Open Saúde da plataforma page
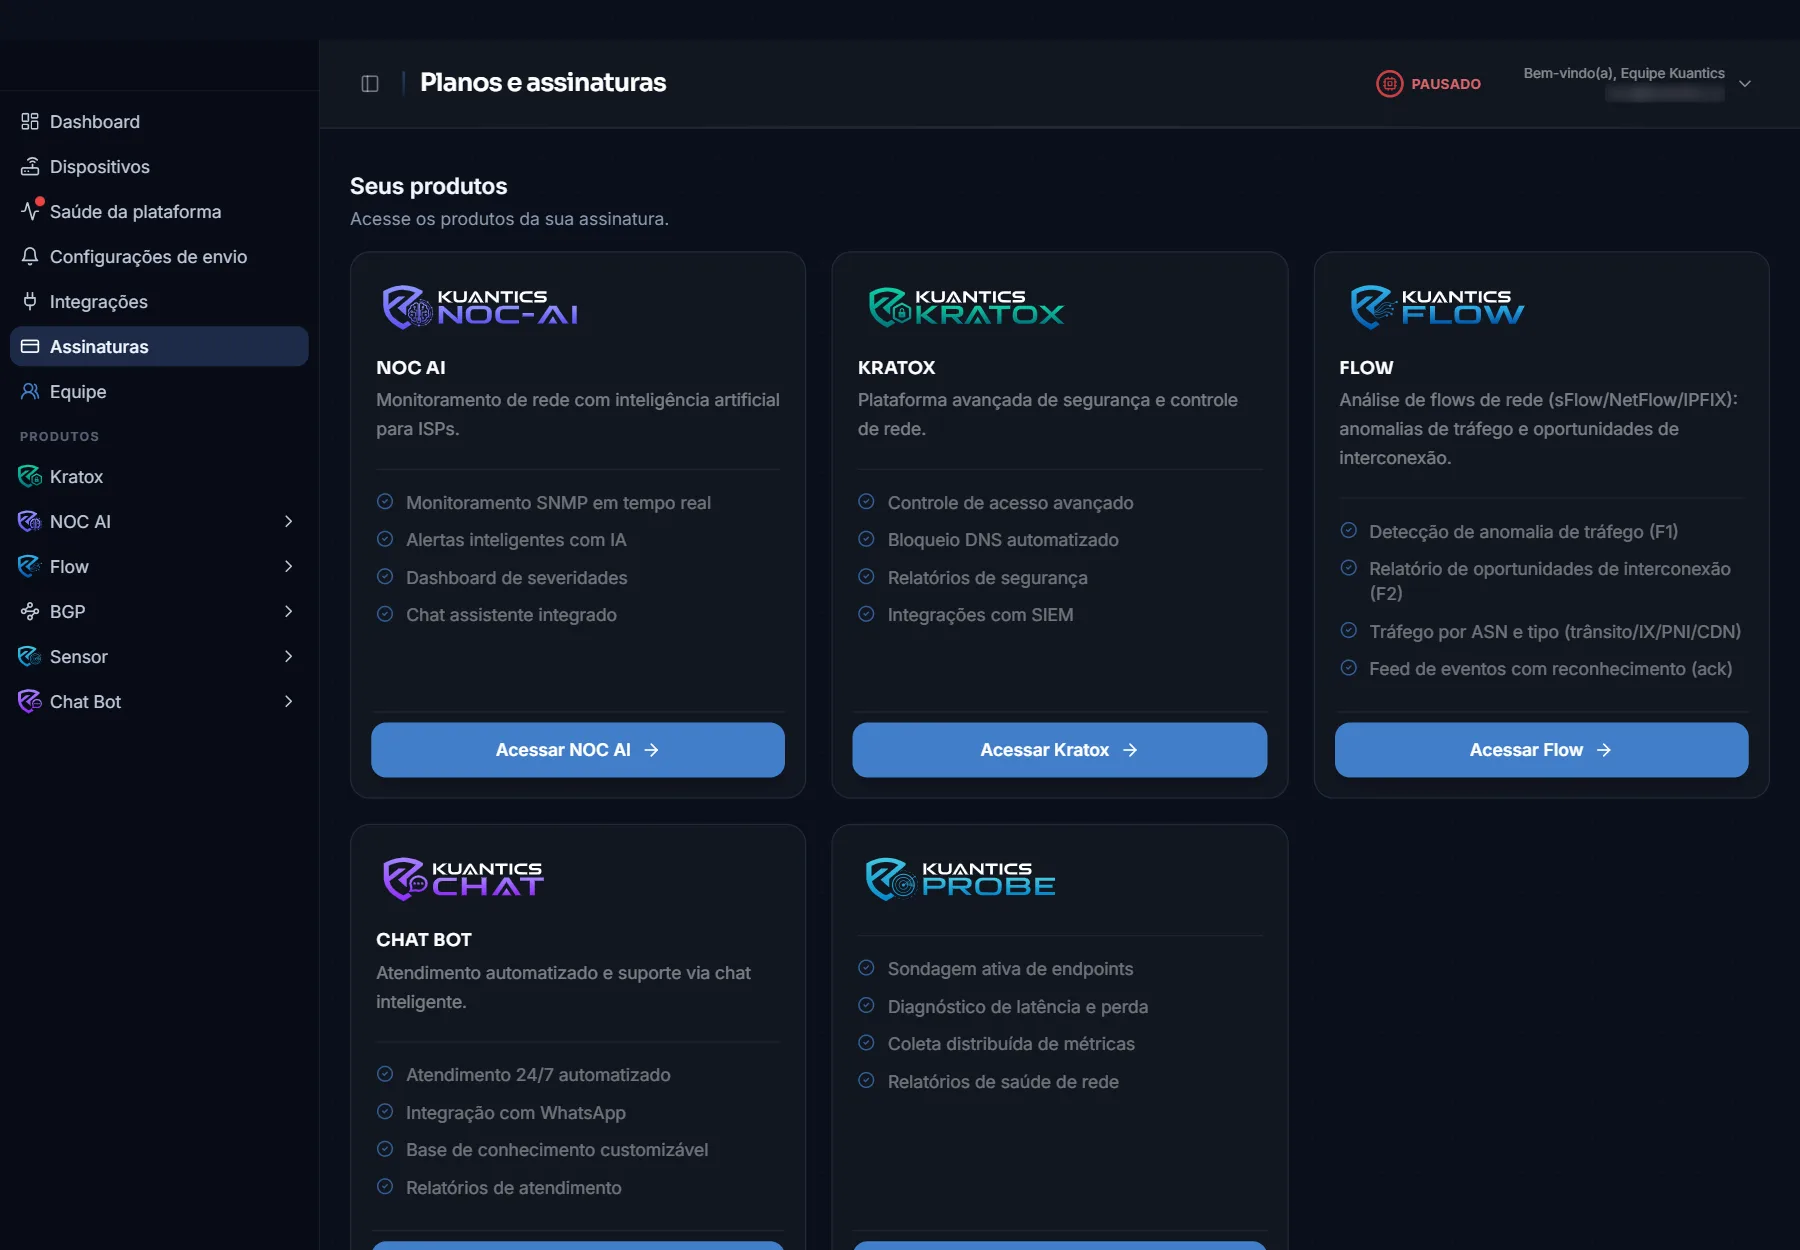 pos(159,211)
